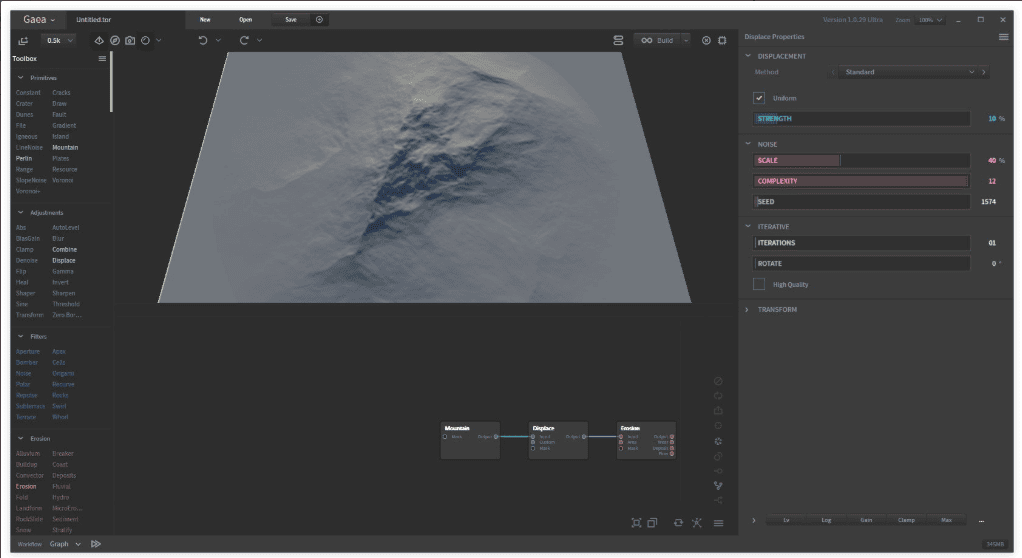Screen dimensions: 1022x558
Task: Click the refresh loop icon in graph toolbar
Action: (679, 523)
